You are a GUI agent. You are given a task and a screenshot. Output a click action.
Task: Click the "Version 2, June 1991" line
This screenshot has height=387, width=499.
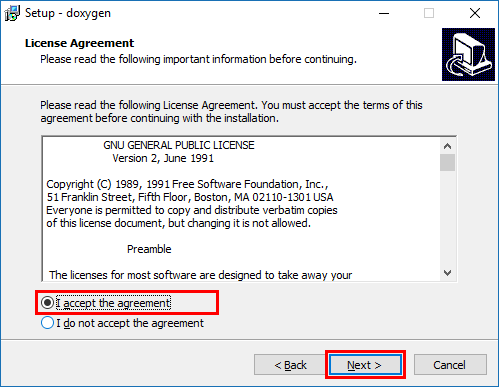(x=163, y=158)
